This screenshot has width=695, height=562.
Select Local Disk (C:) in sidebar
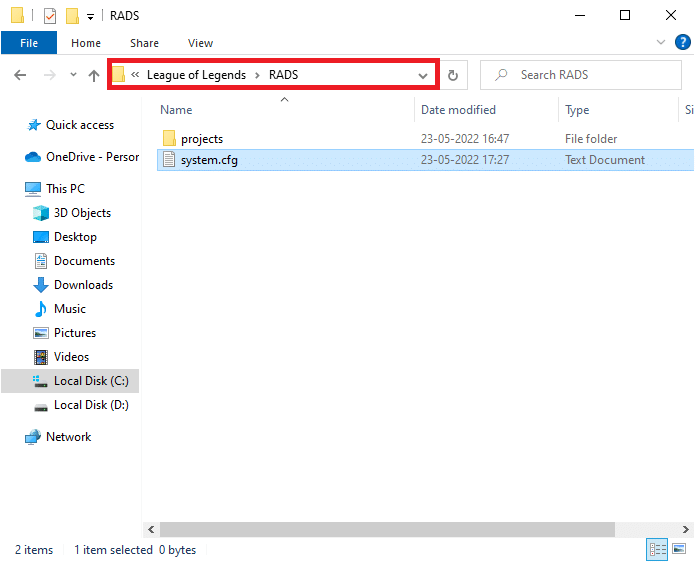click(70, 381)
